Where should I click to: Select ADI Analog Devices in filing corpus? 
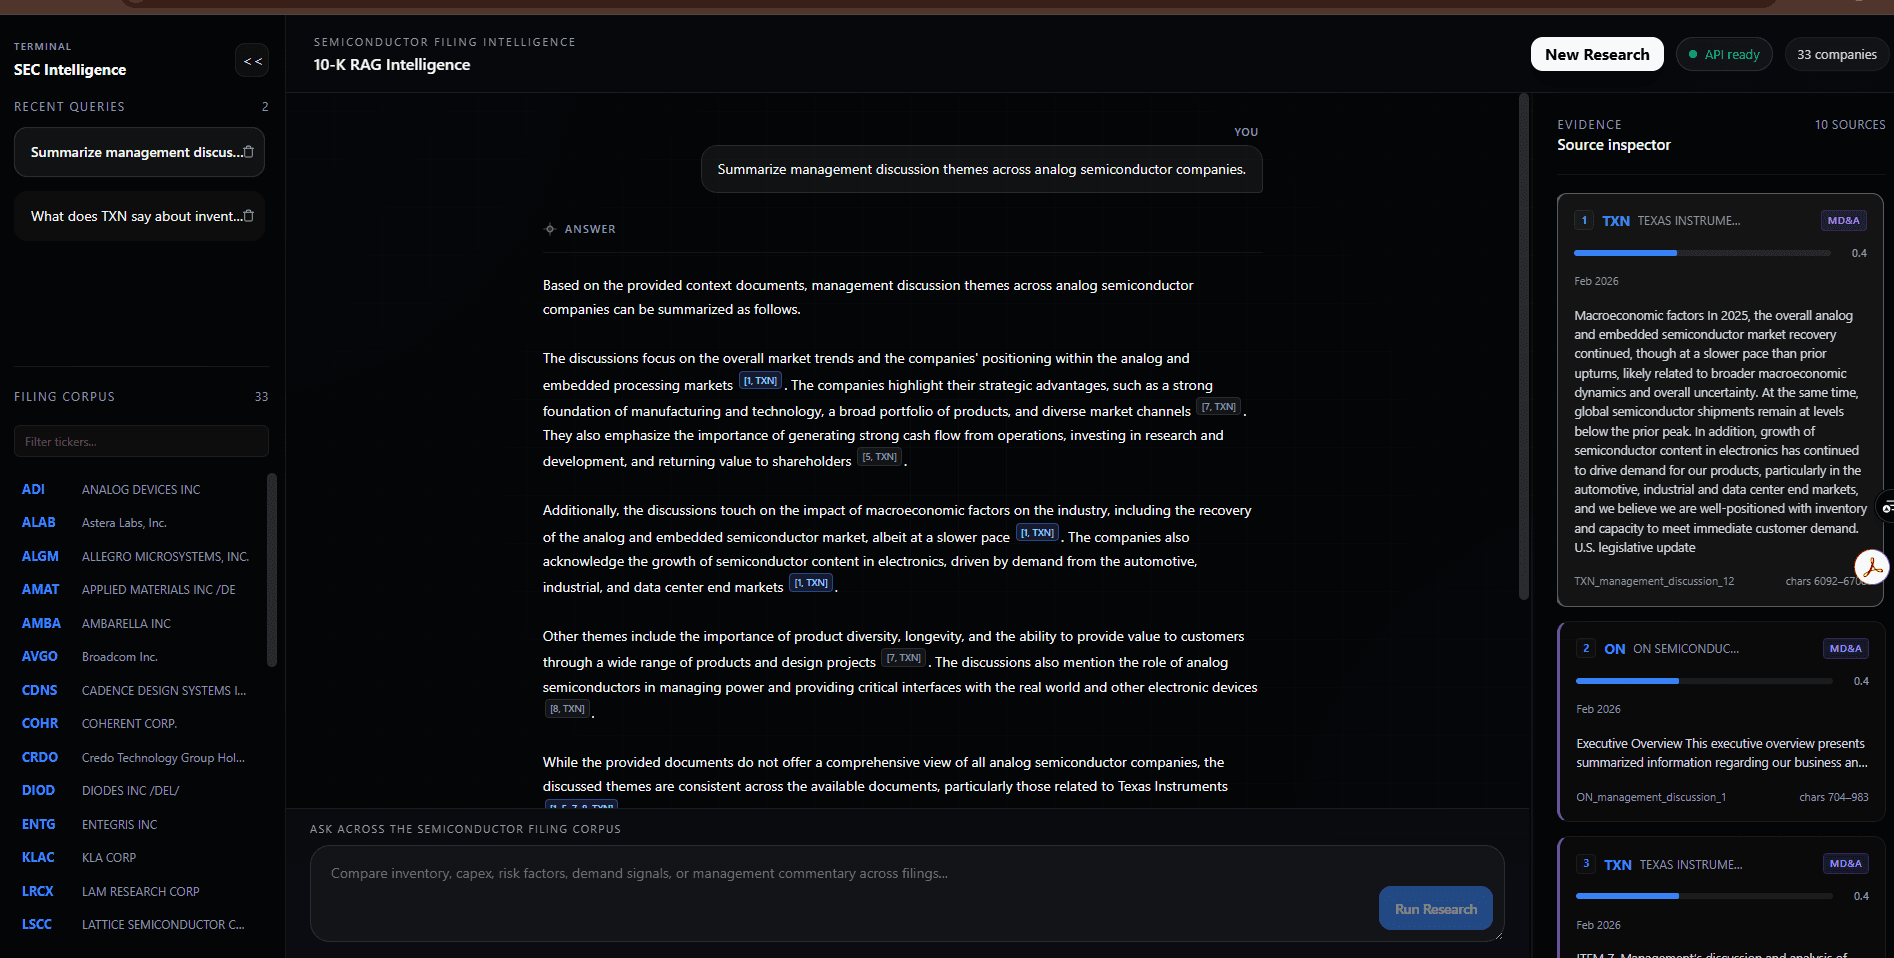[140, 489]
